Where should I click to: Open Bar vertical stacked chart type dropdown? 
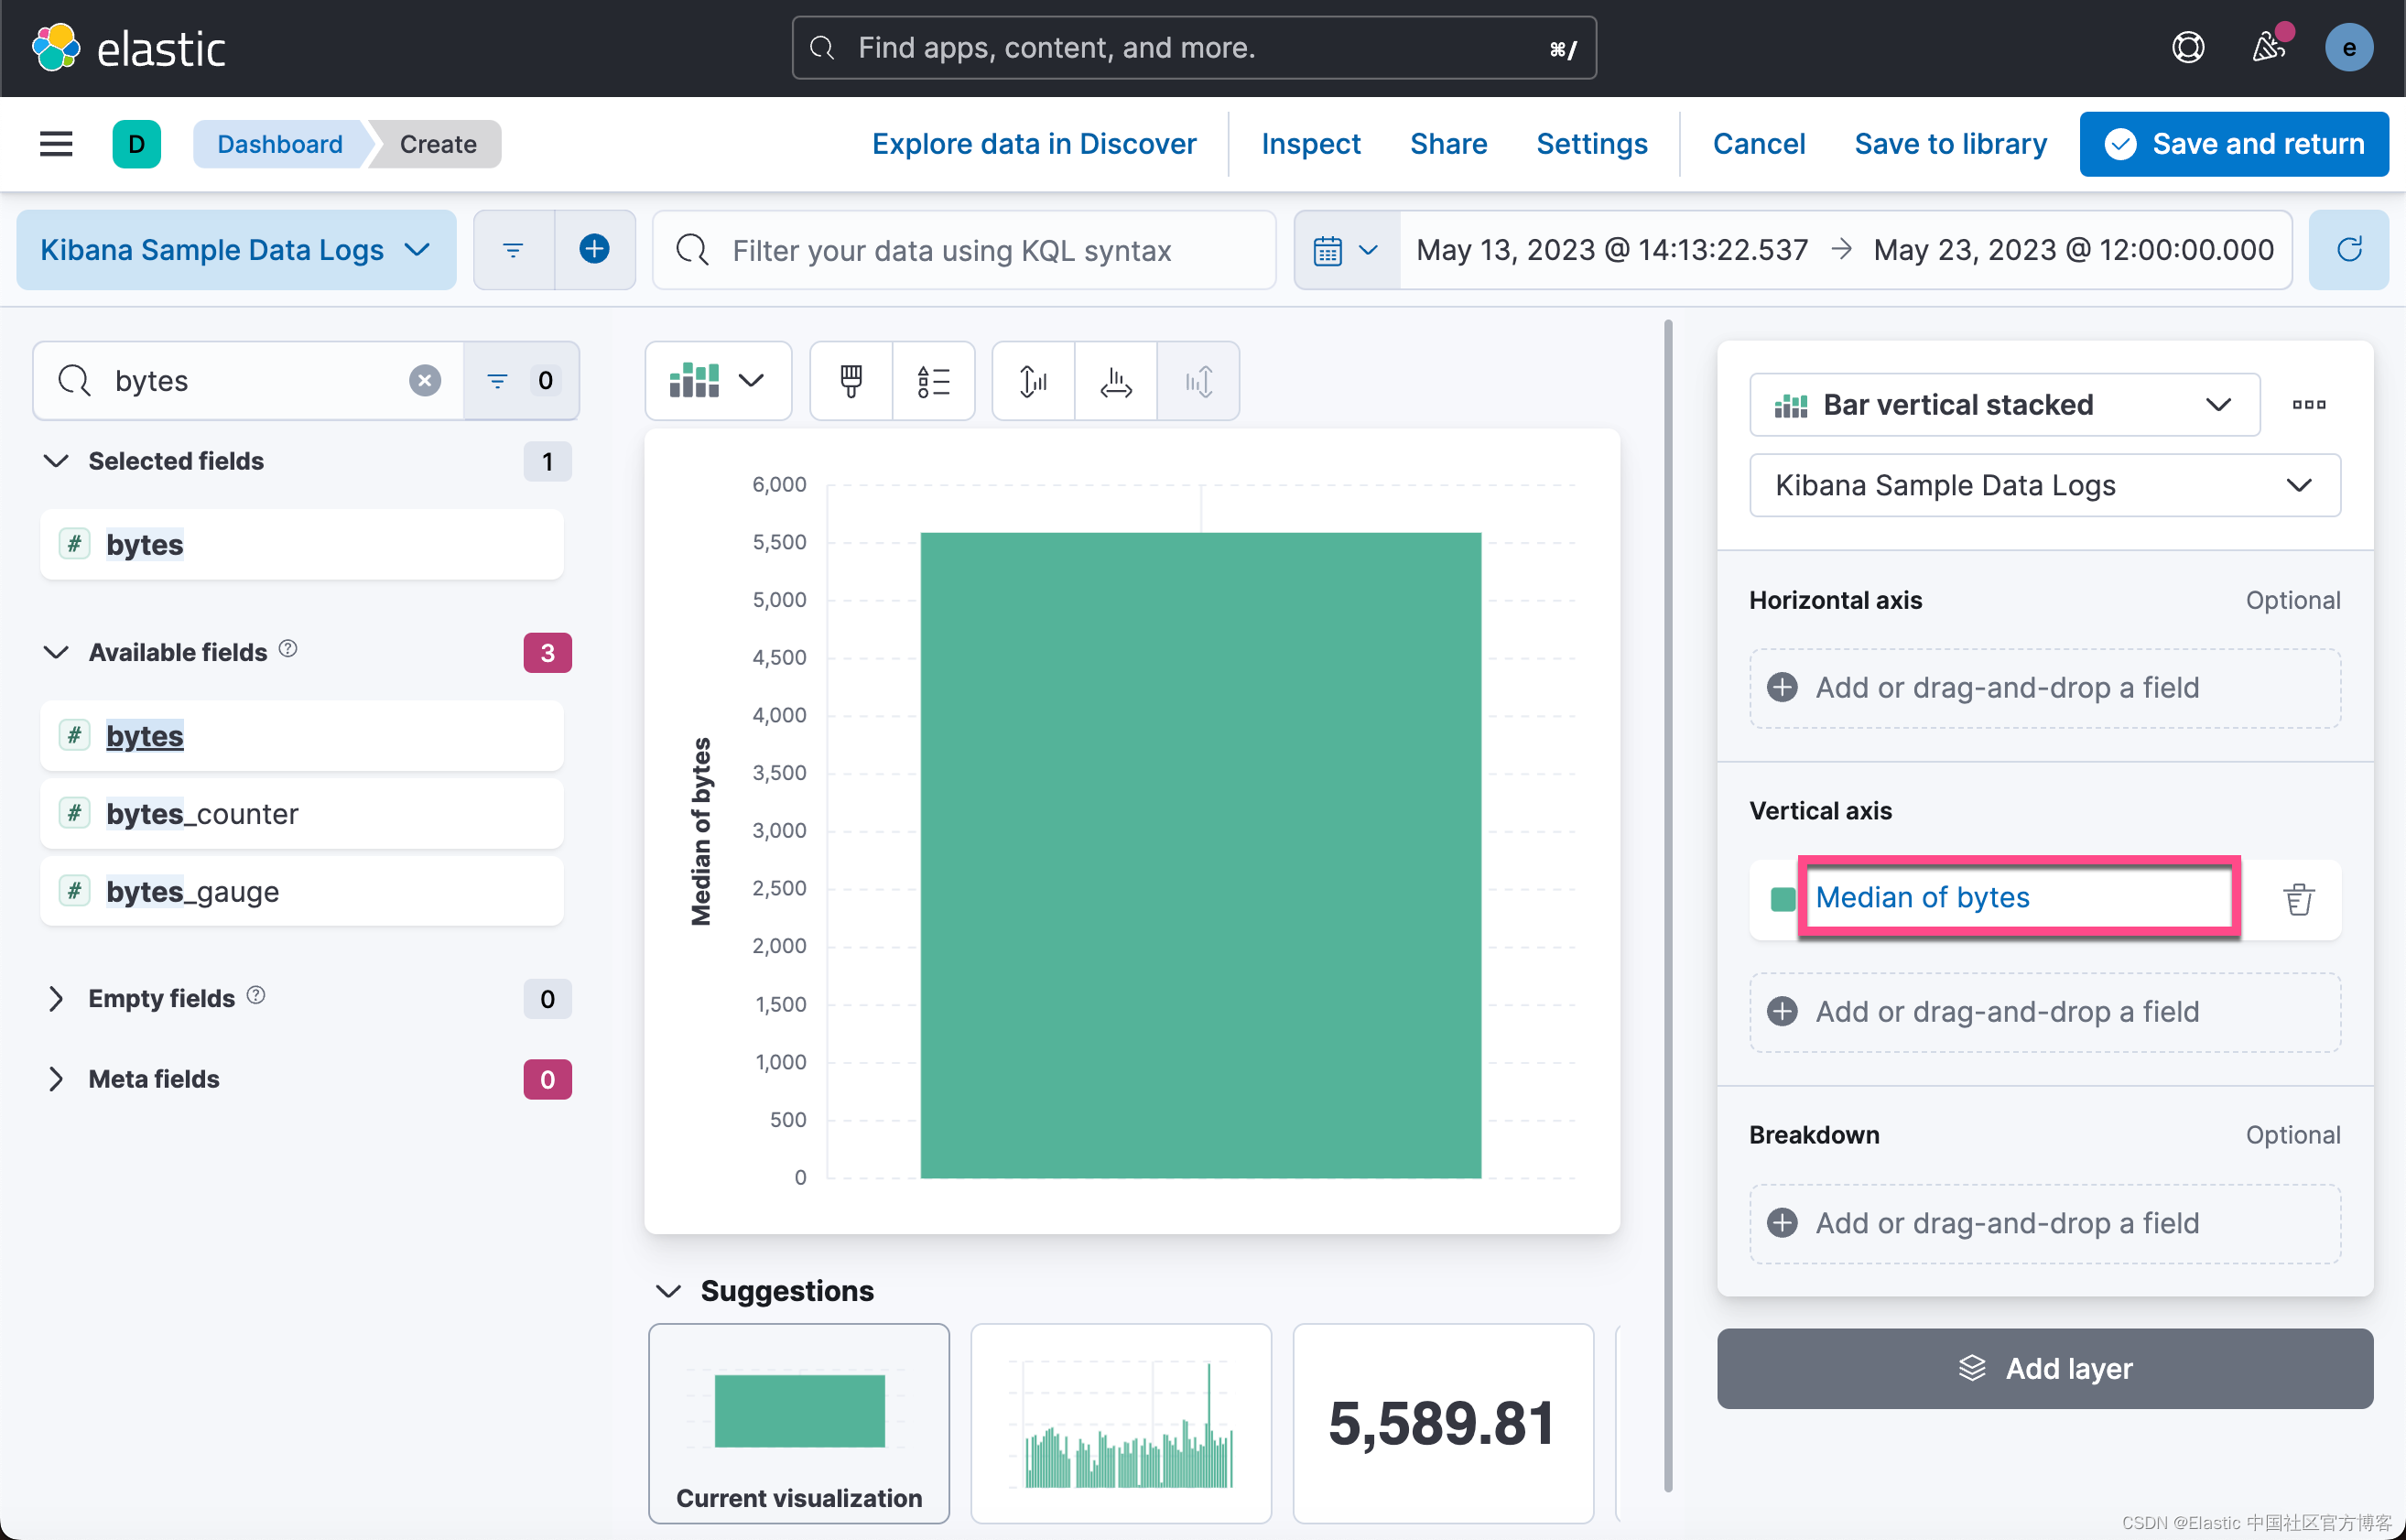click(2004, 405)
